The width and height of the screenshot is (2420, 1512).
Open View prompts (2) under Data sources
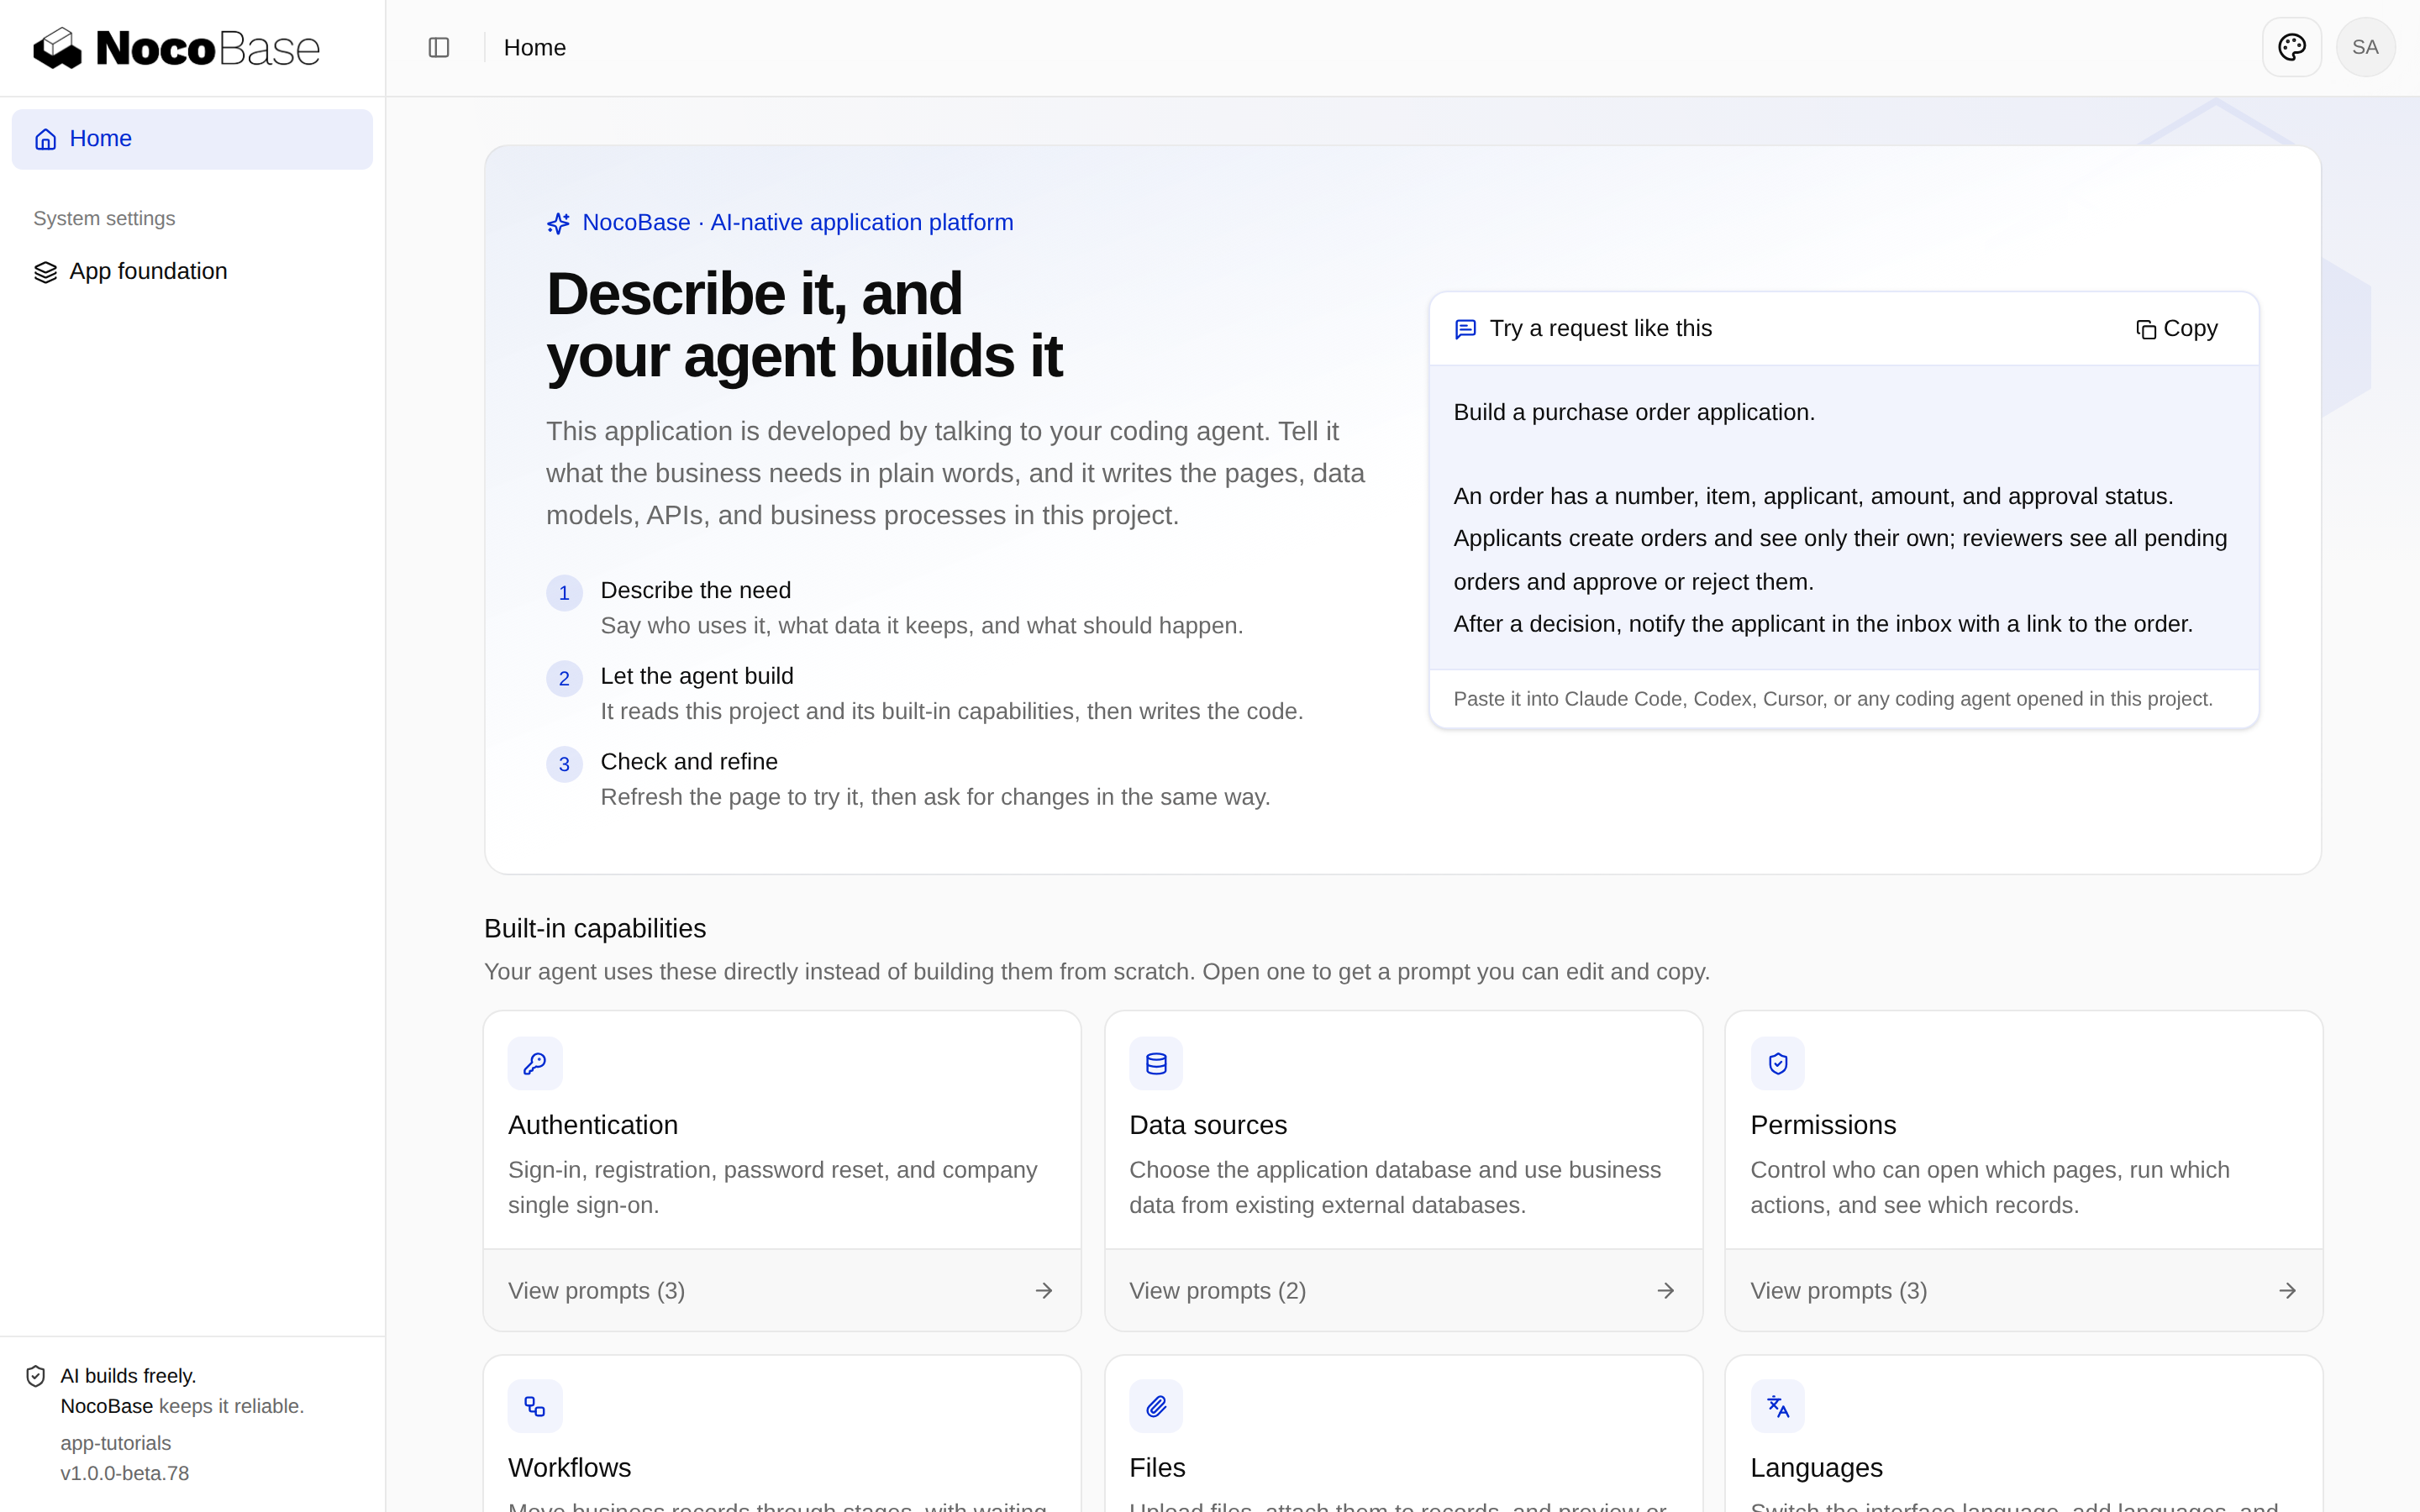(x=1403, y=1290)
